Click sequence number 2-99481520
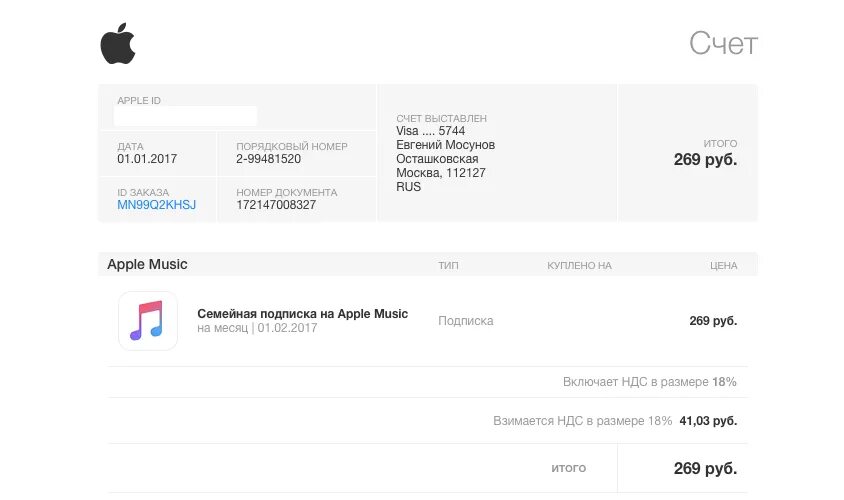 pyautogui.click(x=268, y=159)
